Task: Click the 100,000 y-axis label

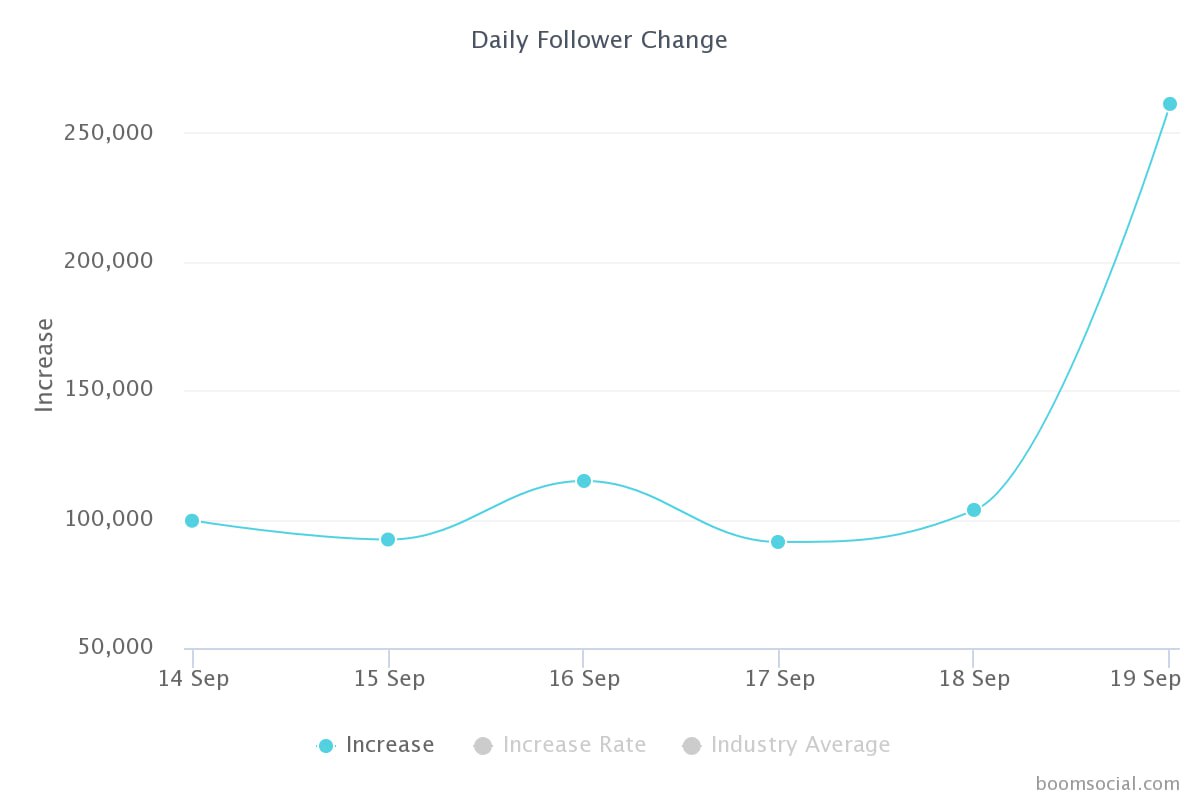Action: (107, 519)
